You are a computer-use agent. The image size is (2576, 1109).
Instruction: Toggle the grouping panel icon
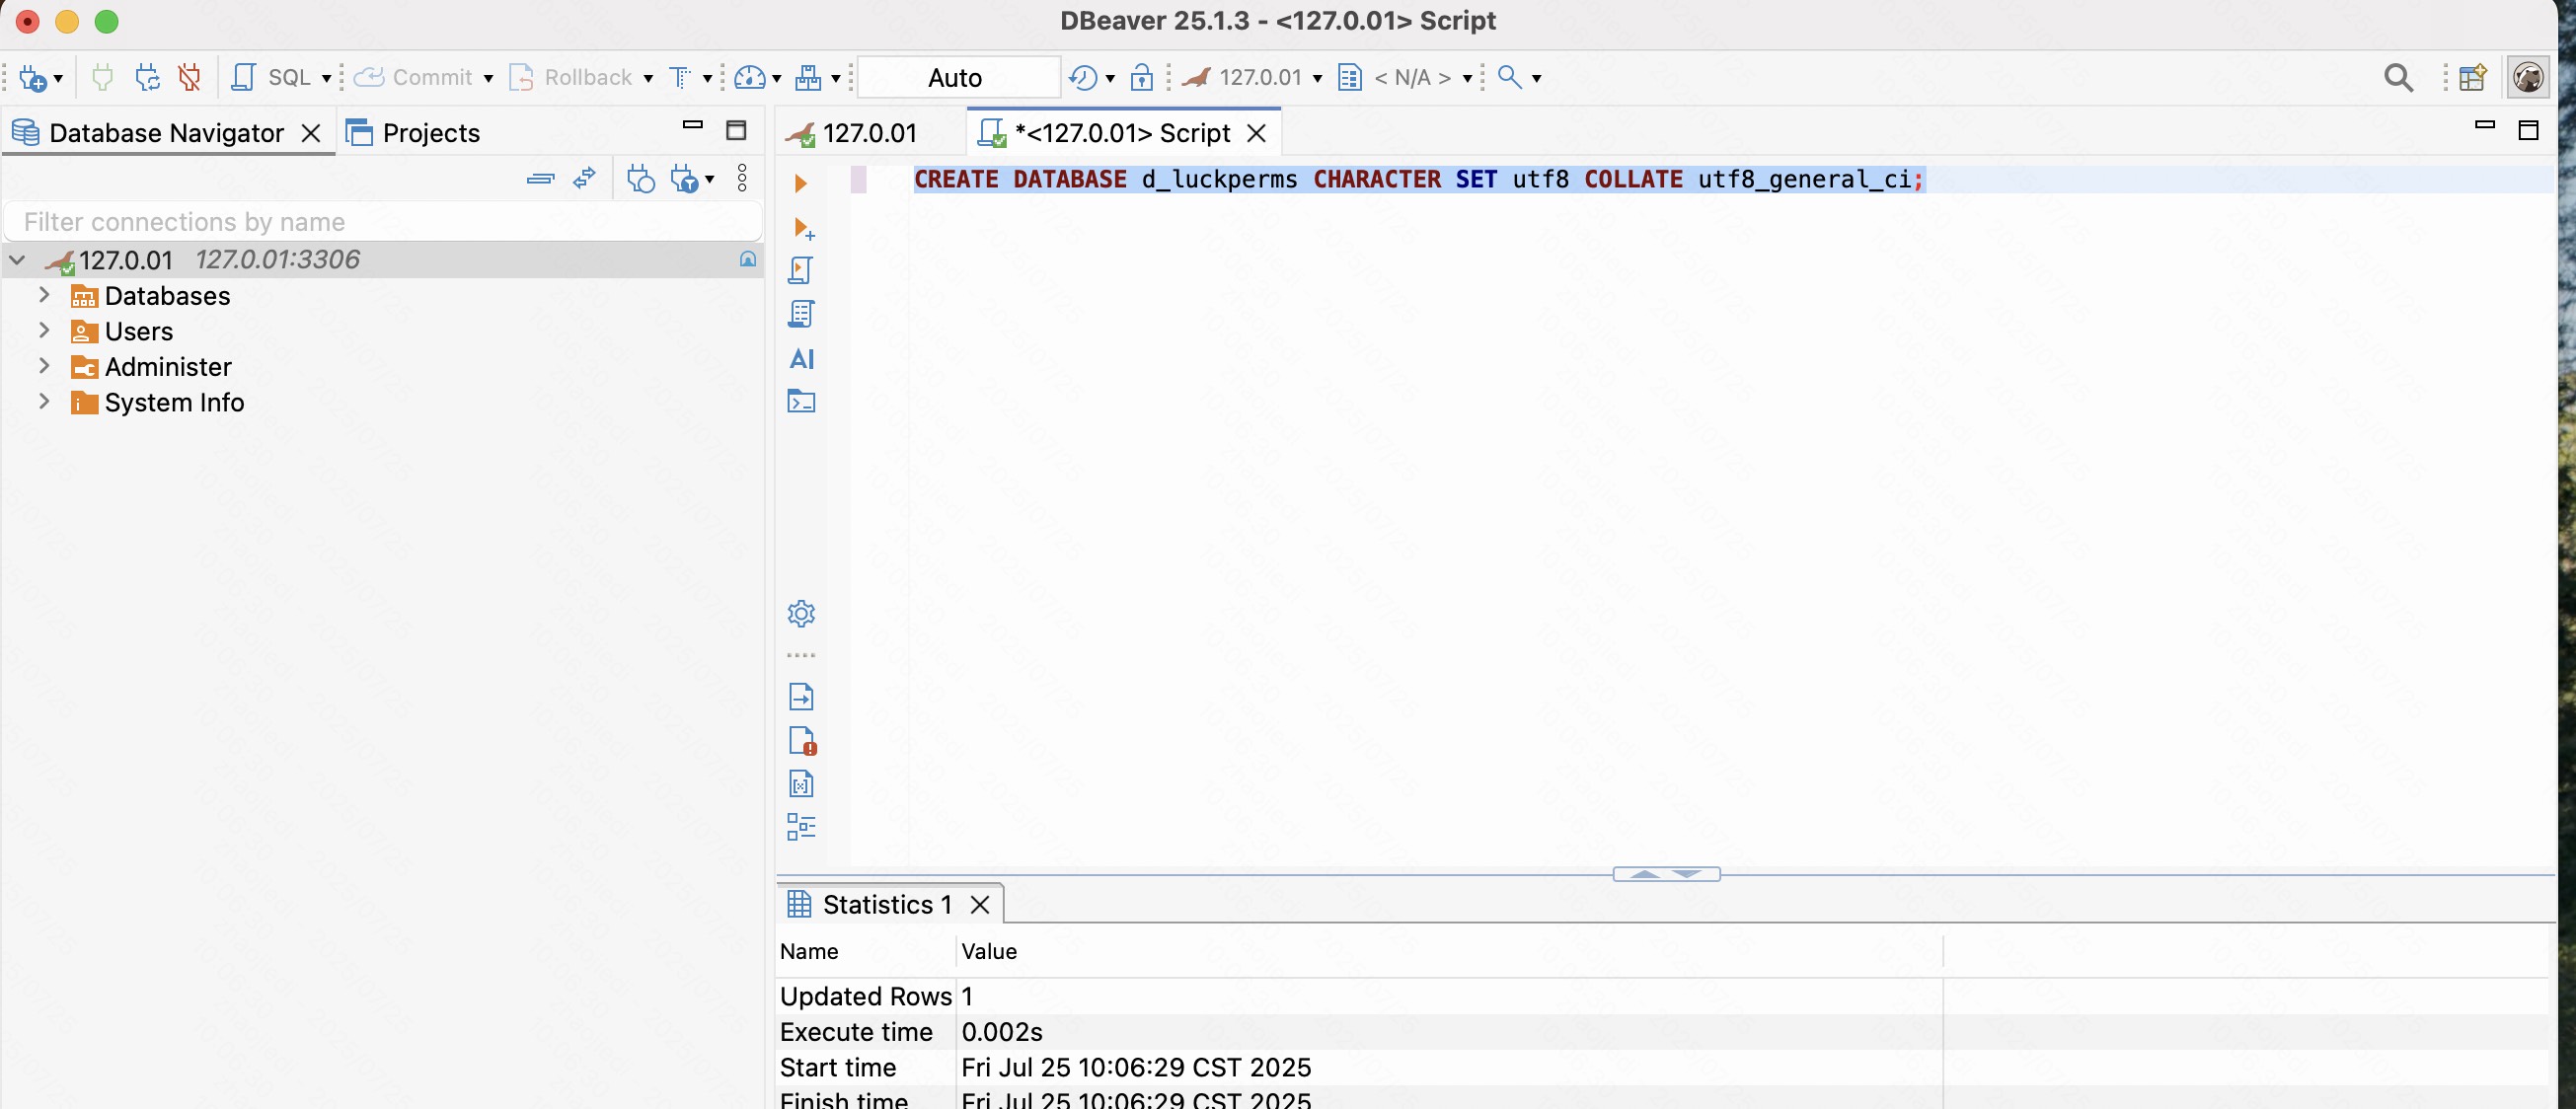click(801, 827)
